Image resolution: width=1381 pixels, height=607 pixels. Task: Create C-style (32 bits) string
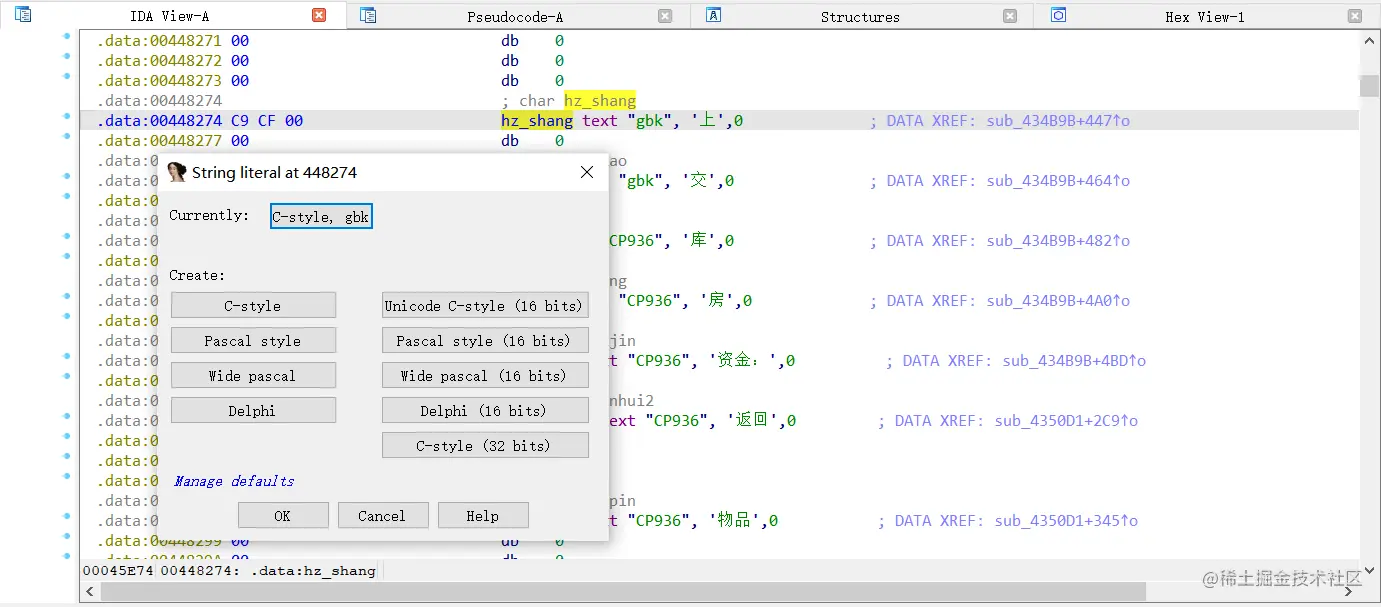[x=485, y=446]
